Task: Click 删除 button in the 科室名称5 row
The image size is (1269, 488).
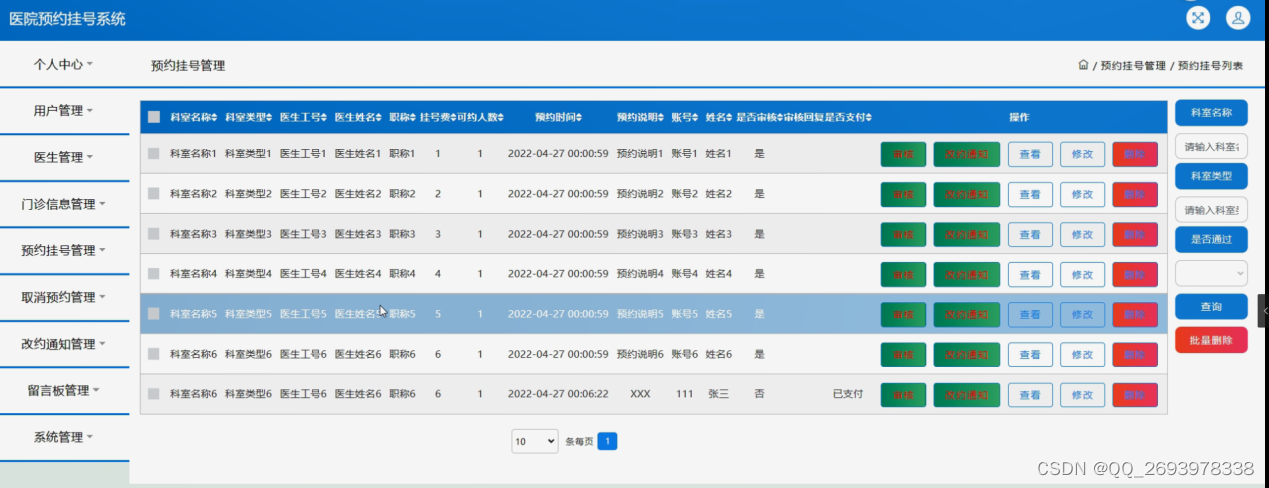Action: click(x=1135, y=314)
